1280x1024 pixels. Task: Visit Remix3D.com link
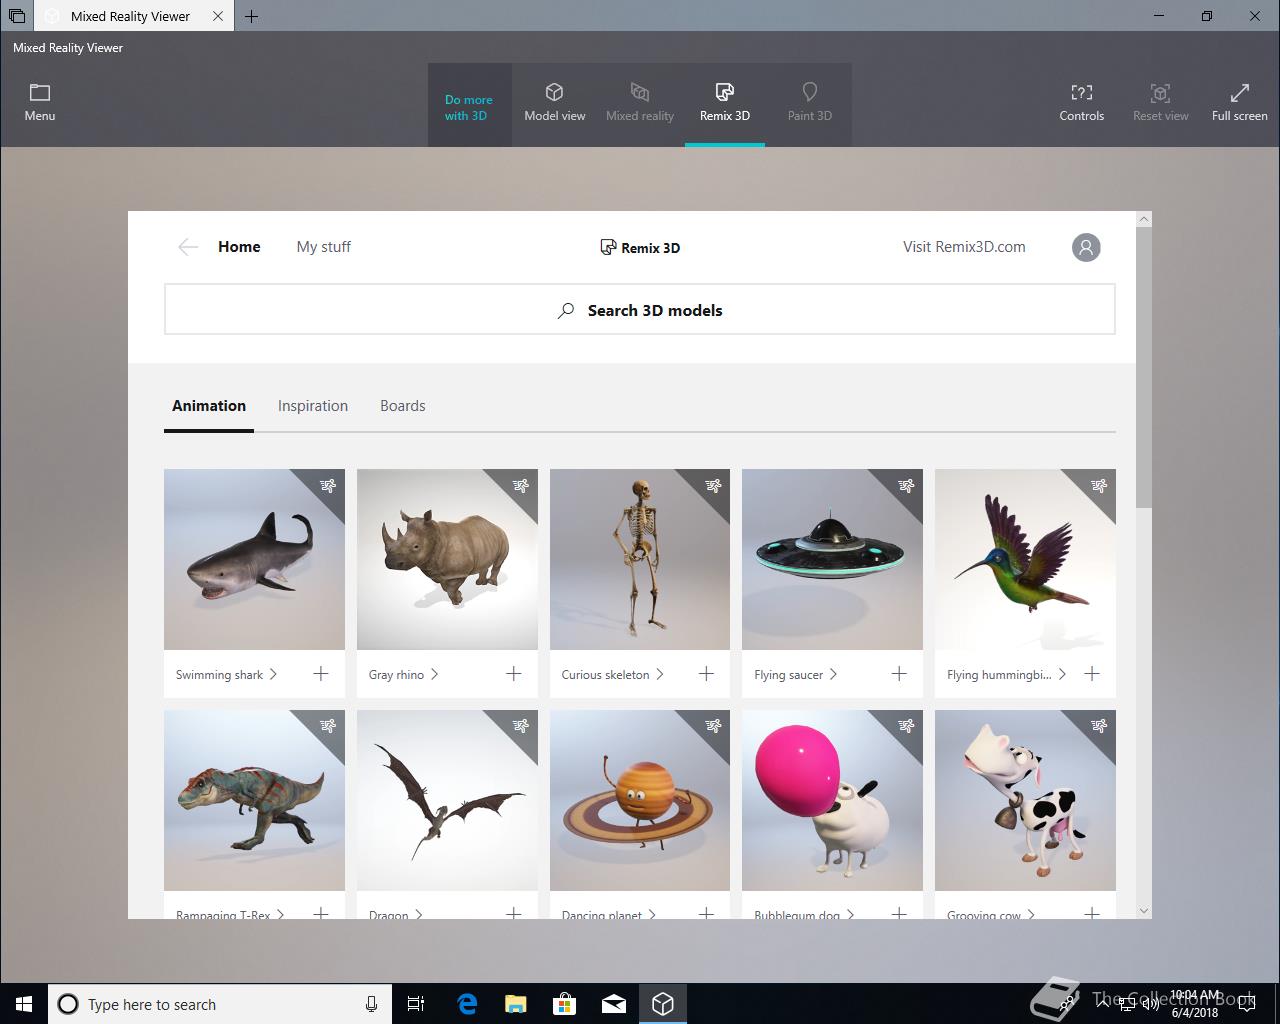tap(964, 247)
